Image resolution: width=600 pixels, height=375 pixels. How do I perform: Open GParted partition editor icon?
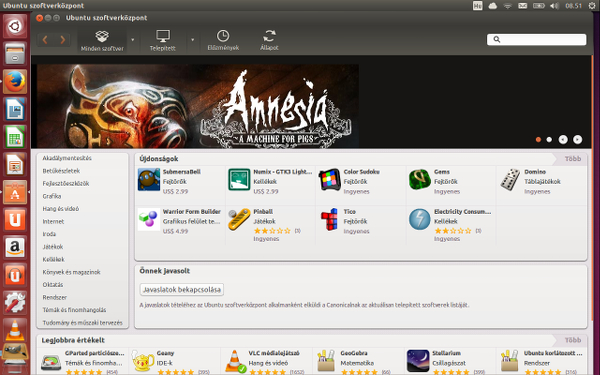coord(51,361)
